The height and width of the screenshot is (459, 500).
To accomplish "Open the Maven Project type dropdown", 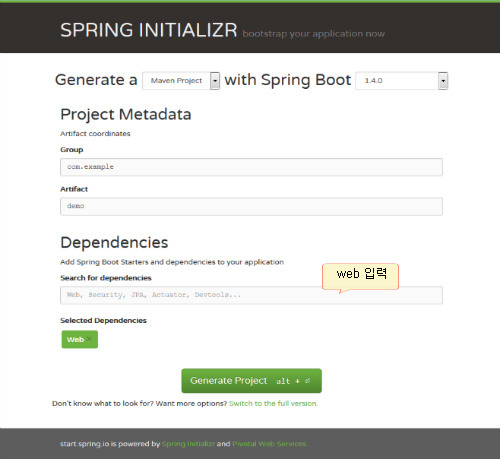I will pyautogui.click(x=181, y=81).
